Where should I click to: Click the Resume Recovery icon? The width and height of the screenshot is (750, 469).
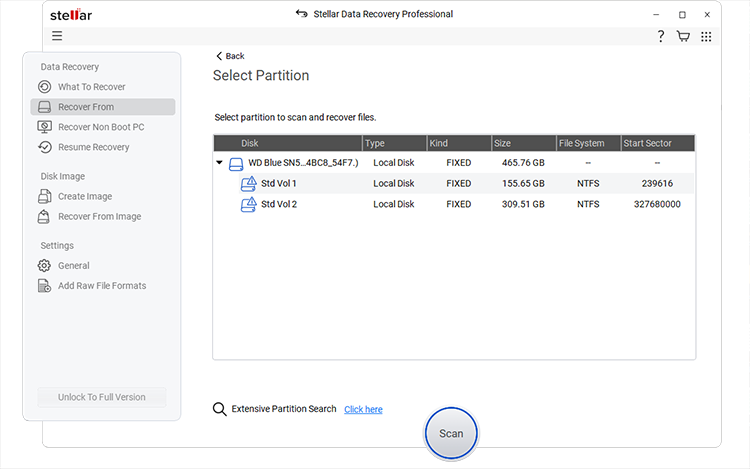(x=44, y=147)
